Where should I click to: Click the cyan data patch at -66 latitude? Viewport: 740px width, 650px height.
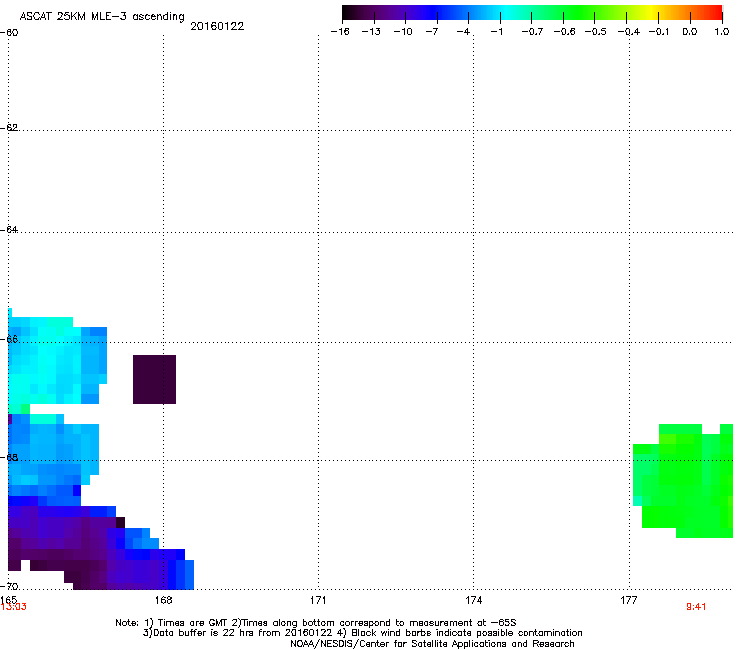(x=57, y=361)
